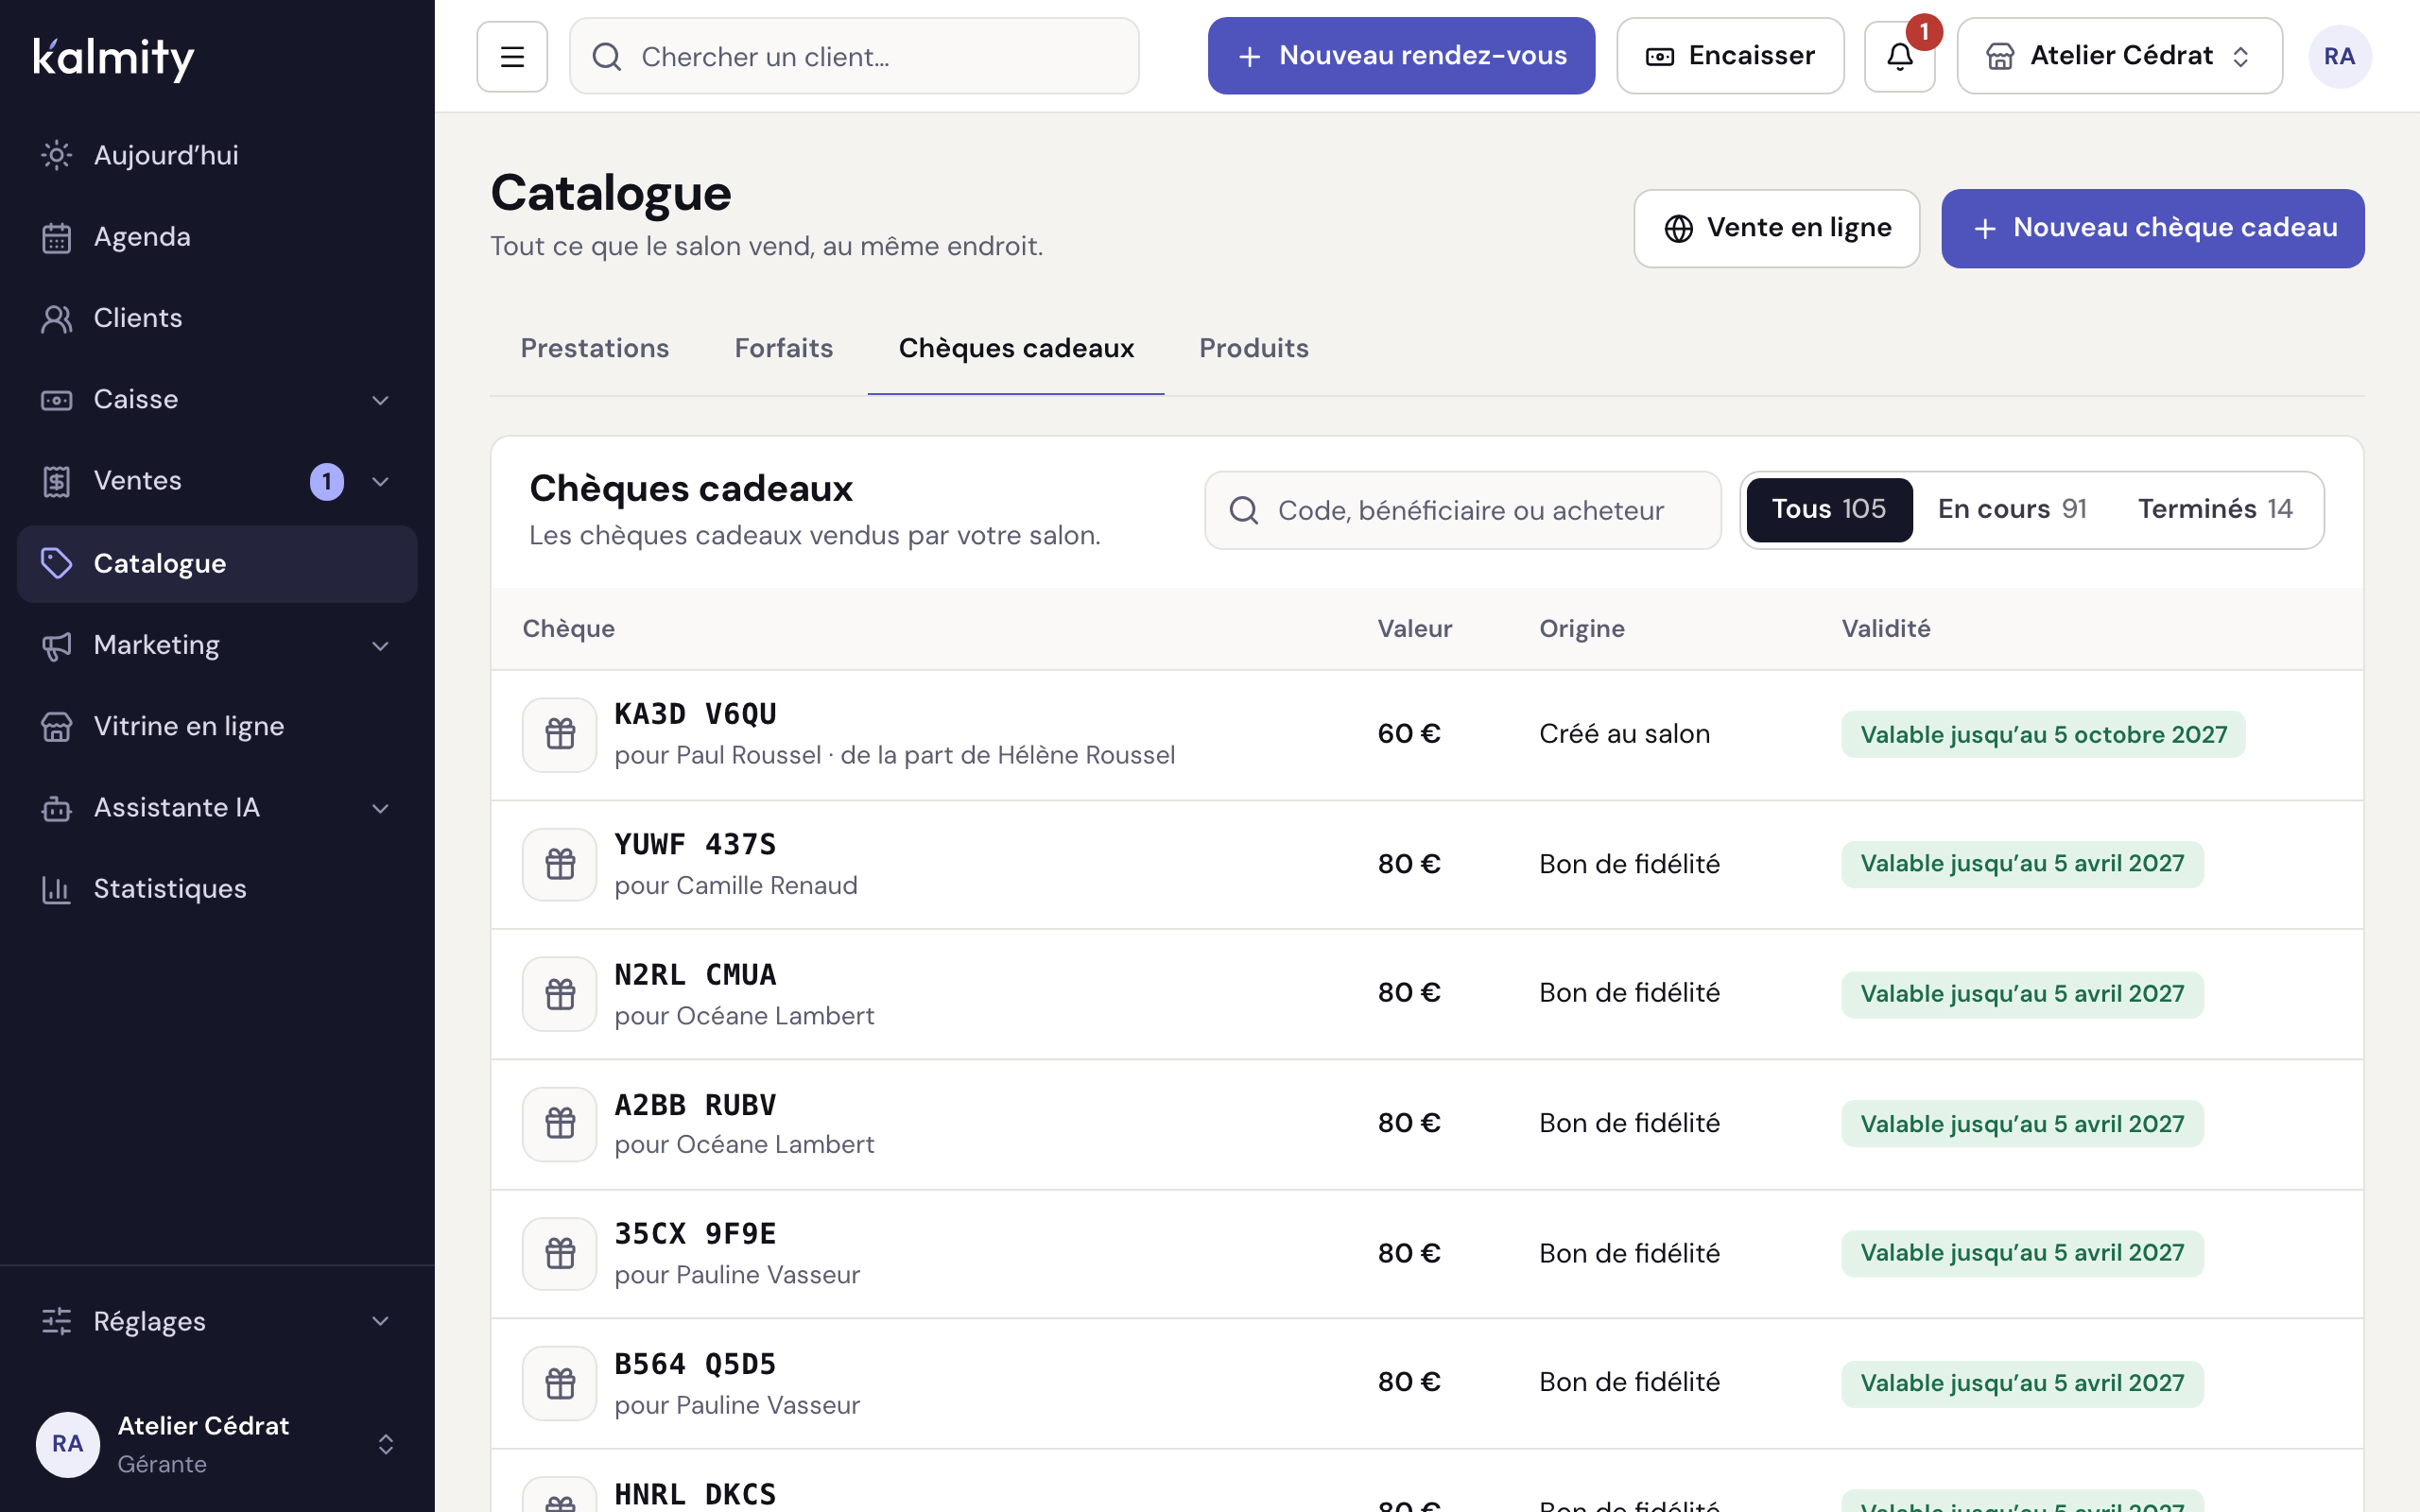Open Statistiques in the sidebar
This screenshot has height=1512, width=2420.
coord(217,889)
